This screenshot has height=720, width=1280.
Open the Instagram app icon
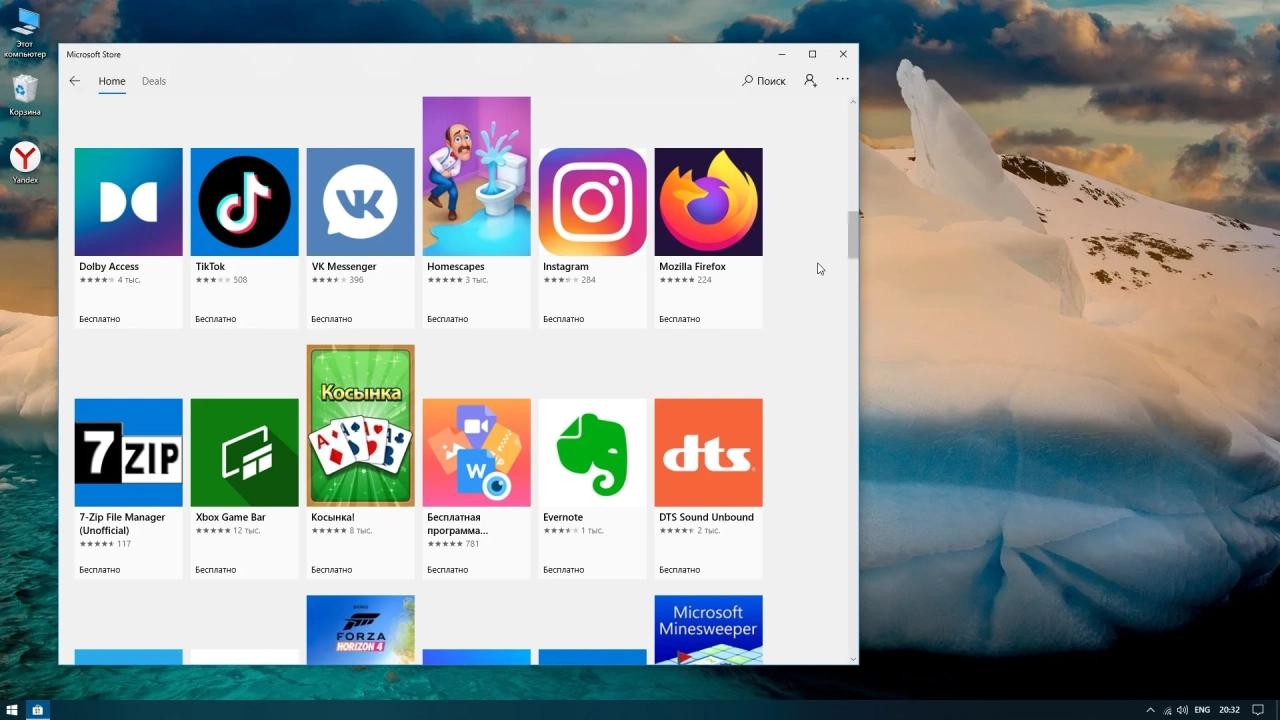coord(593,202)
